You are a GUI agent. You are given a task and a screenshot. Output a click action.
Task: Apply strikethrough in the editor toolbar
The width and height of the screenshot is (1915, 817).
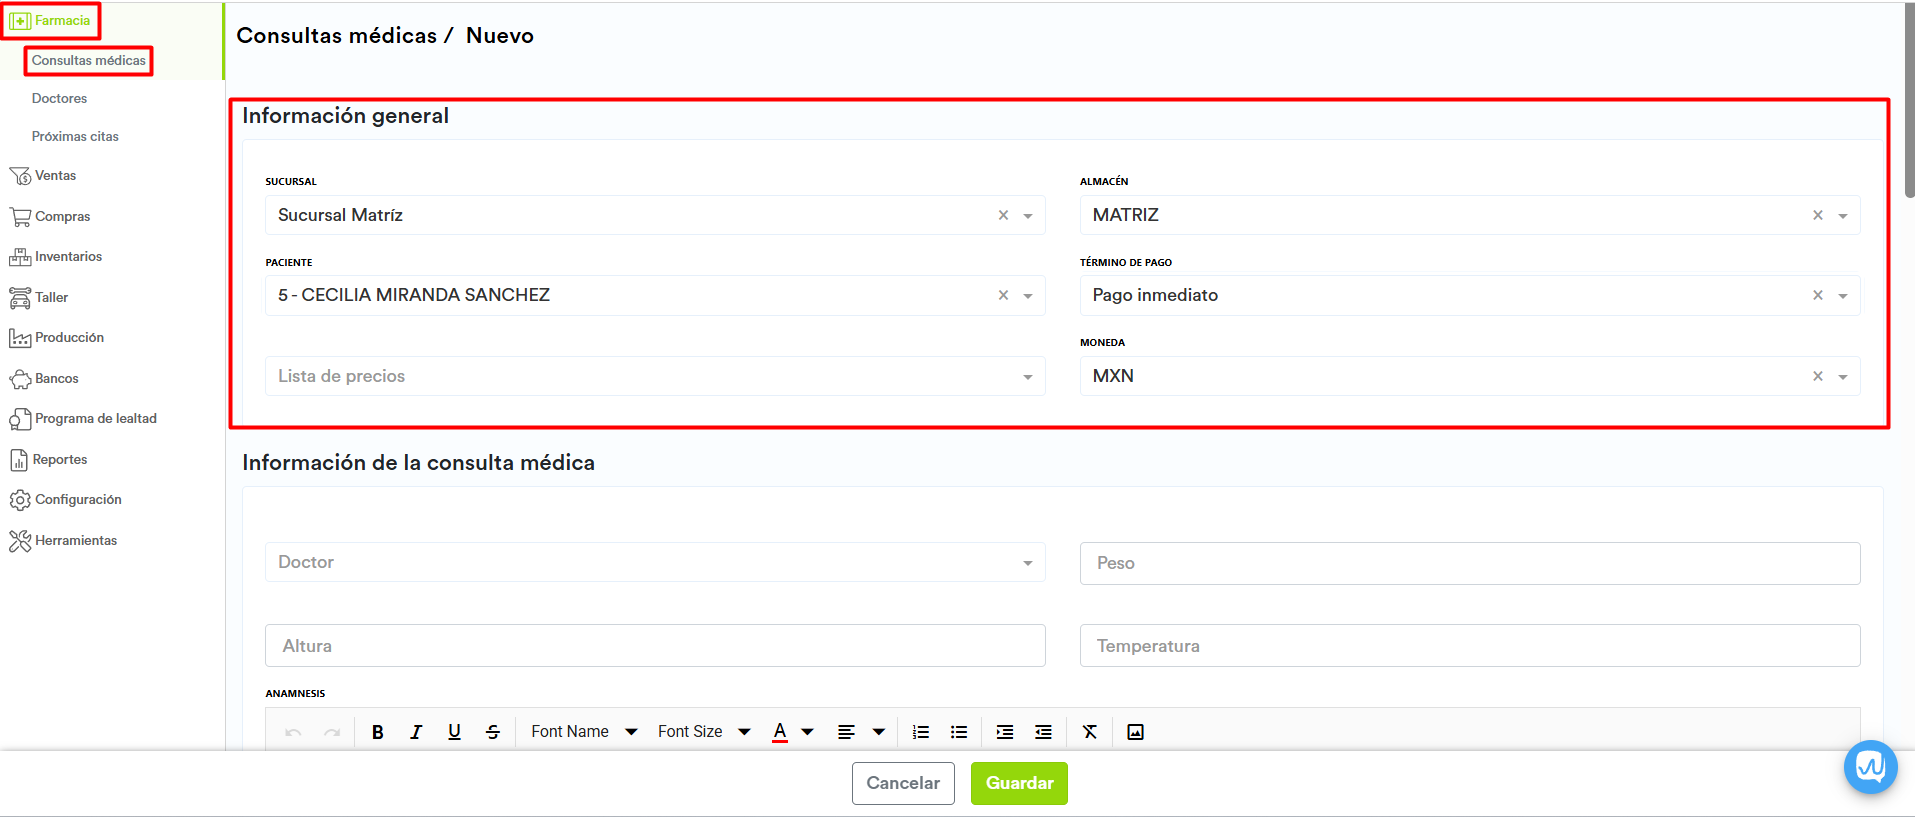pyautogui.click(x=493, y=732)
